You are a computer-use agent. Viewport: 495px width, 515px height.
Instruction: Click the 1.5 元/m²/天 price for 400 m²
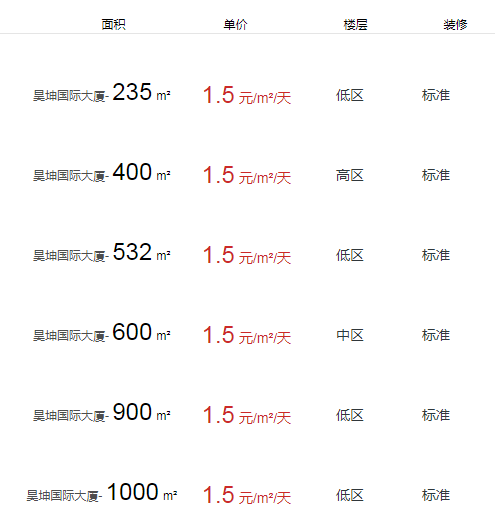(x=247, y=175)
